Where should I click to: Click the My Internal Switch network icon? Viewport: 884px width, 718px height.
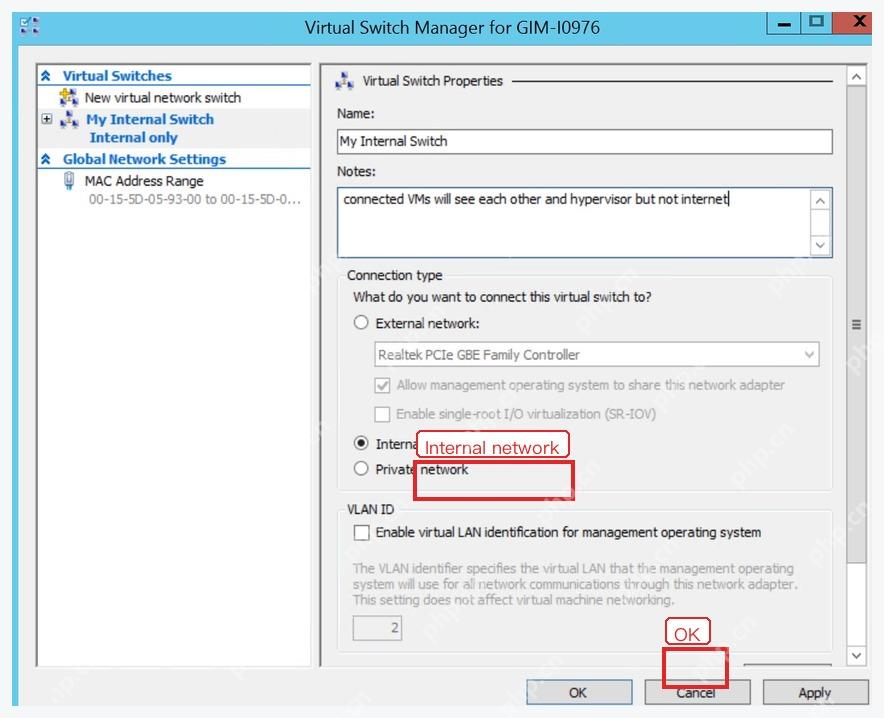[x=69, y=119]
